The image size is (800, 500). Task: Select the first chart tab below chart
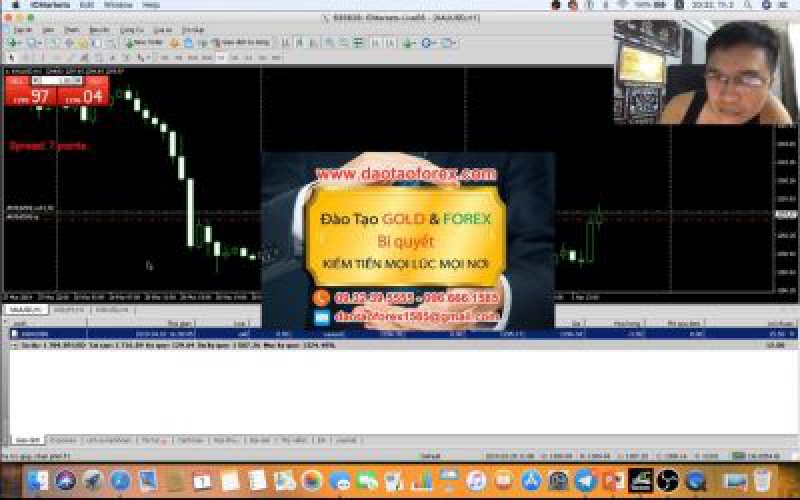tap(26, 309)
